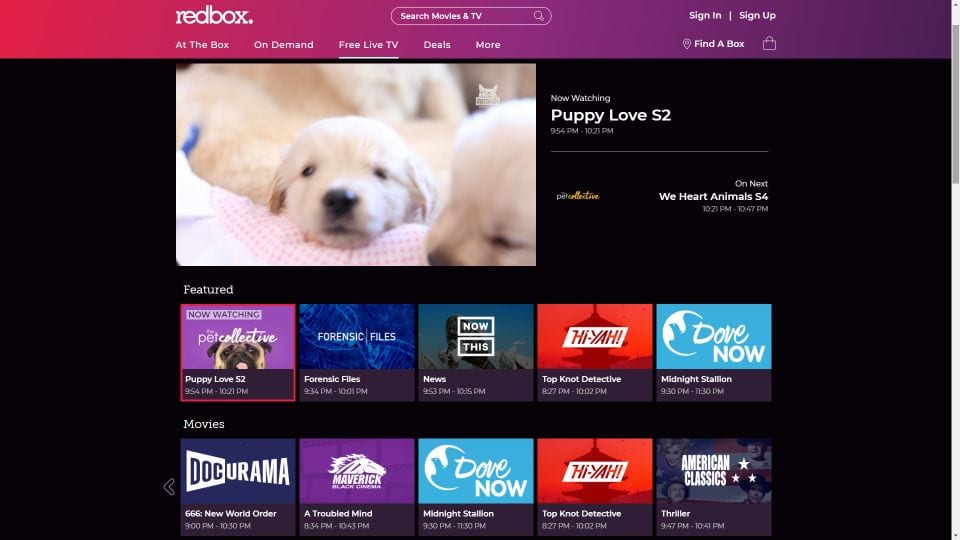Click the Featured section heading
The image size is (960, 540).
tap(208, 290)
